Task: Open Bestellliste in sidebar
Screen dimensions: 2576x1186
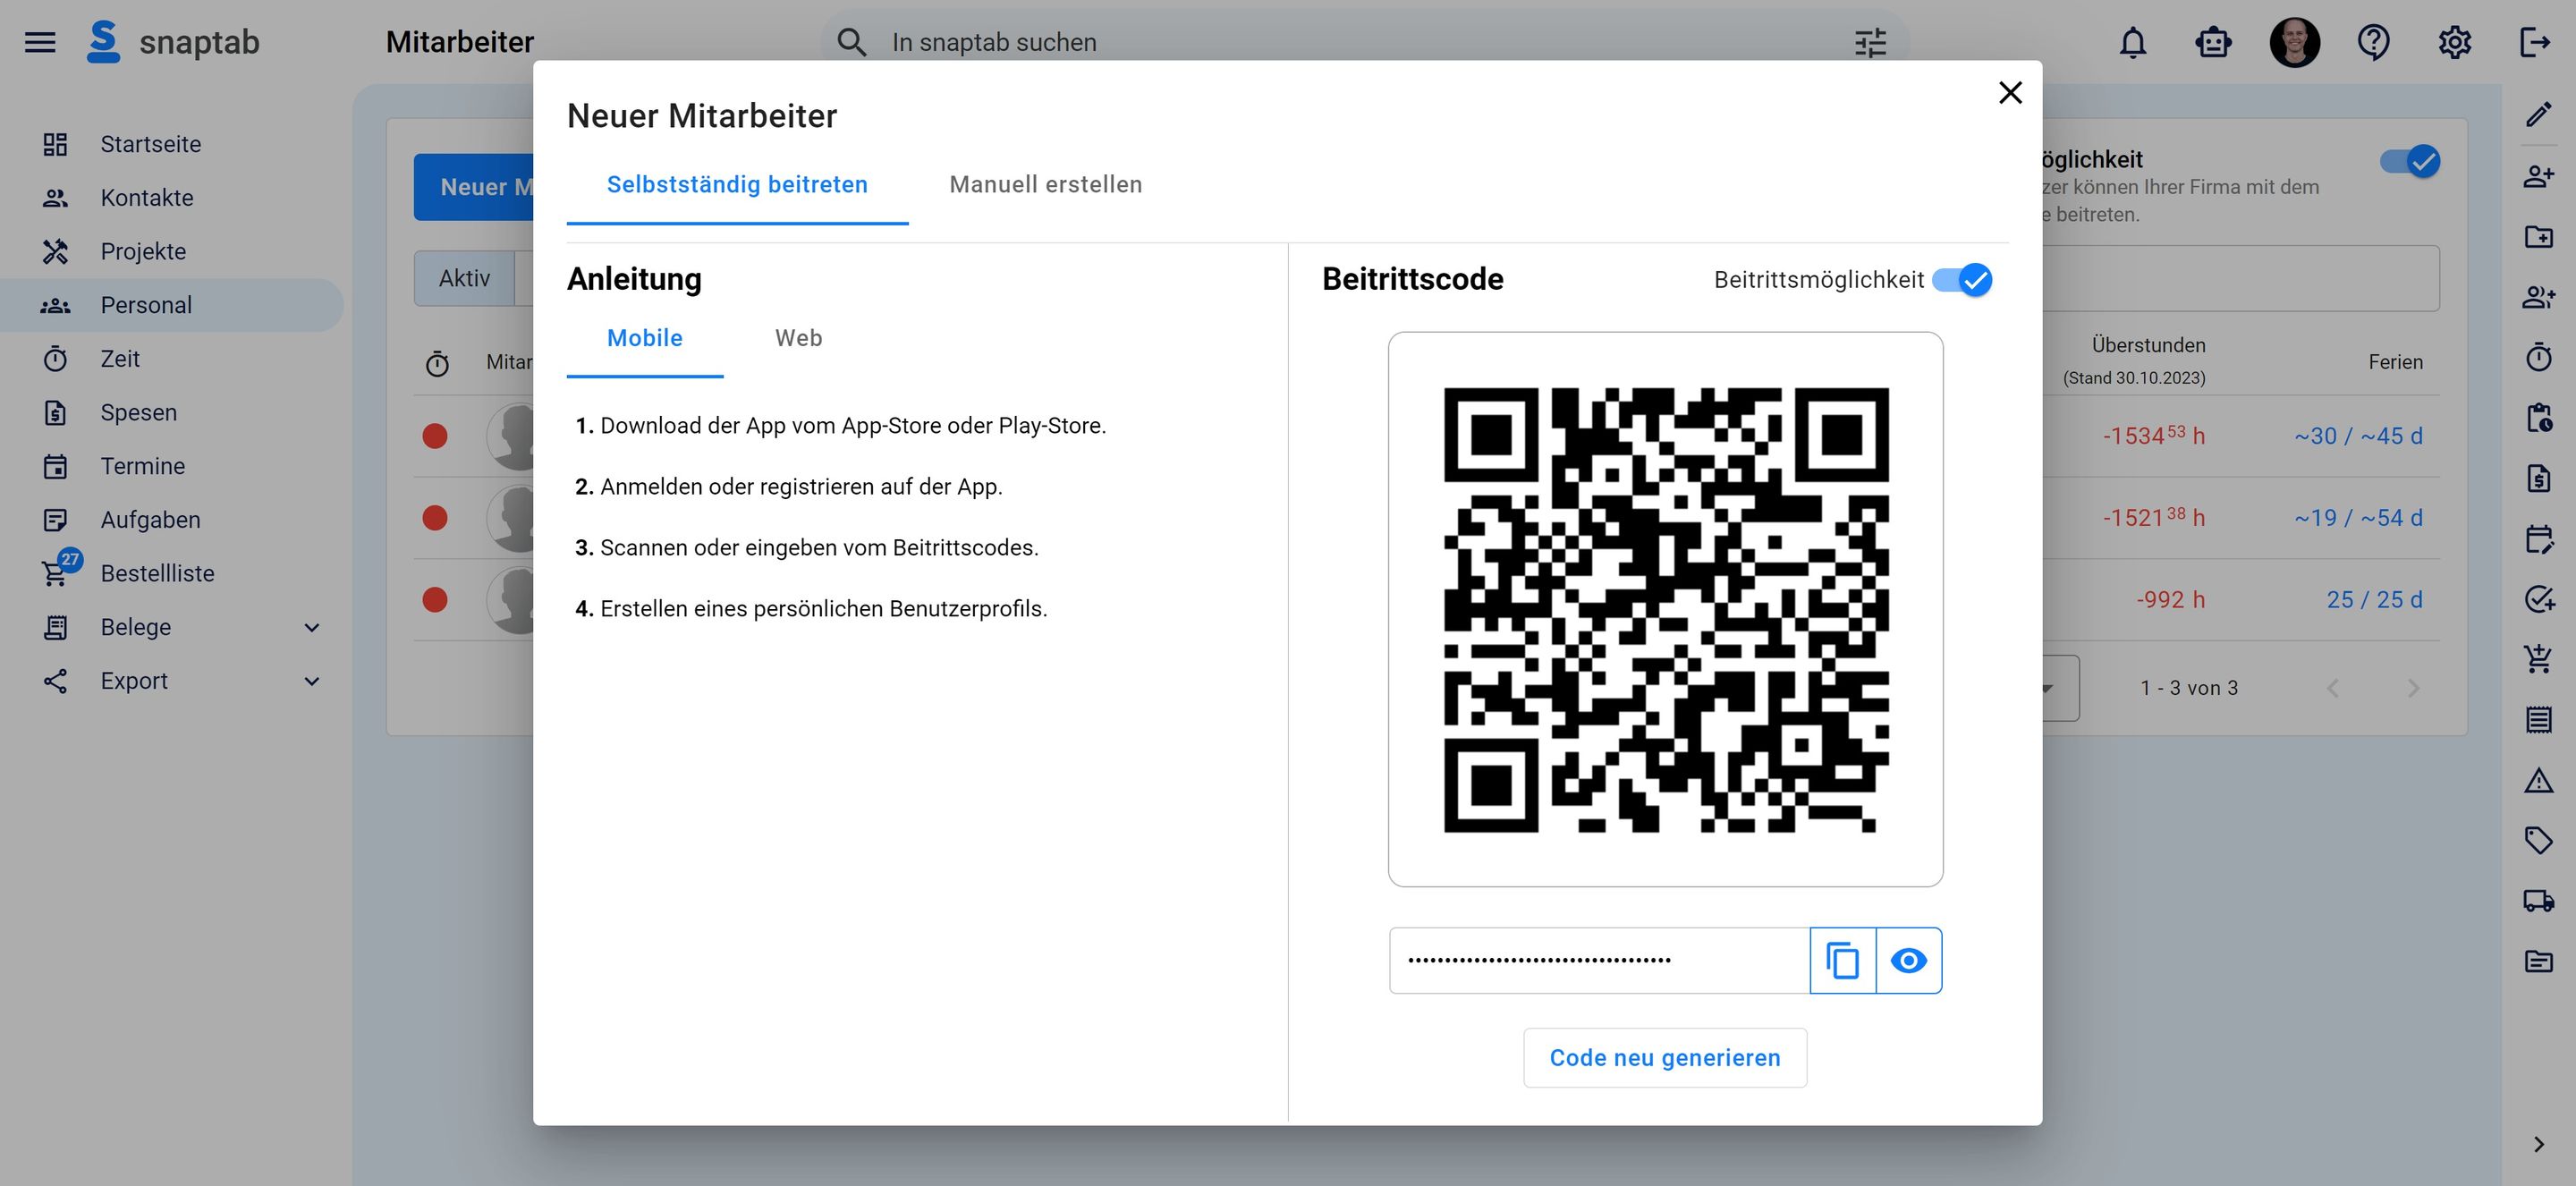Action: tap(172, 573)
